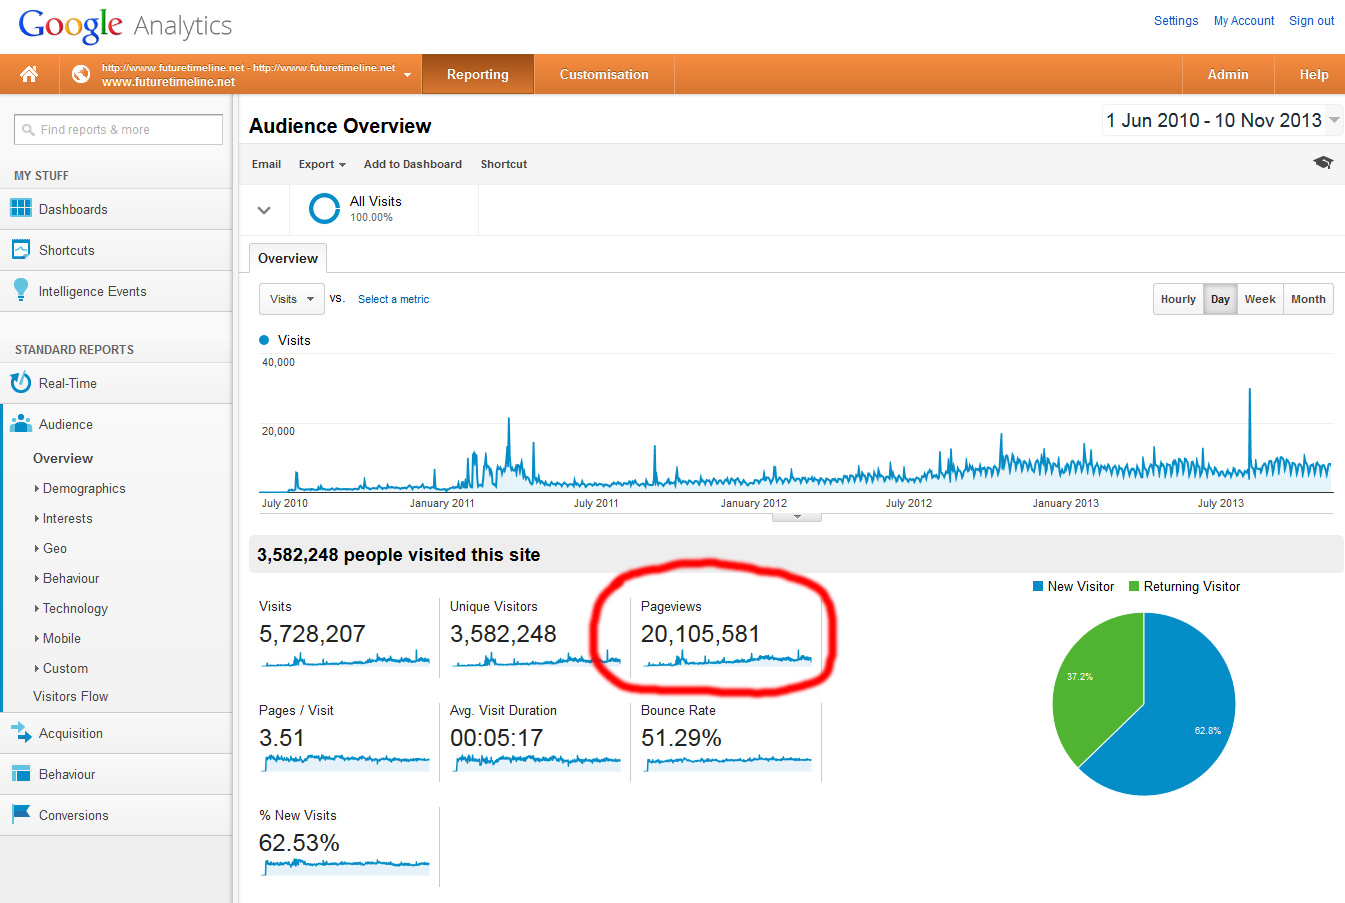Click the My Account link
The image size is (1345, 903).
click(x=1244, y=20)
